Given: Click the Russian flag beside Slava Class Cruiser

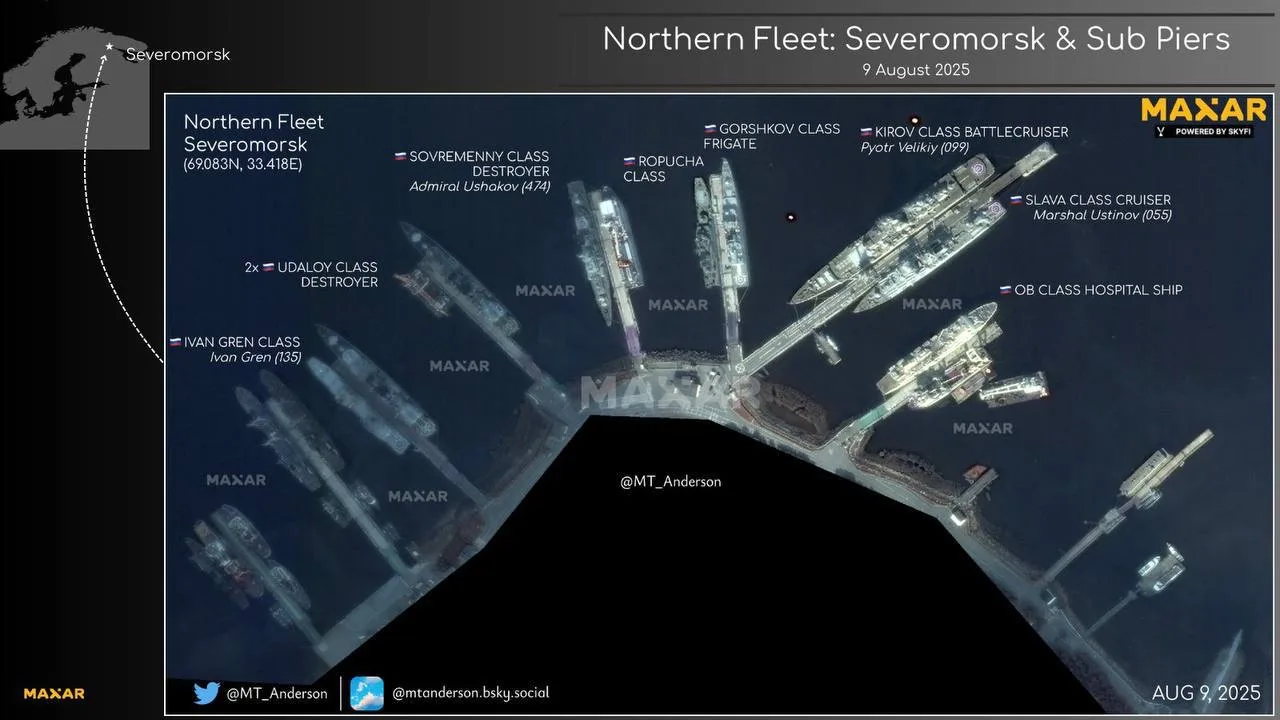Looking at the screenshot, I should (x=1016, y=200).
